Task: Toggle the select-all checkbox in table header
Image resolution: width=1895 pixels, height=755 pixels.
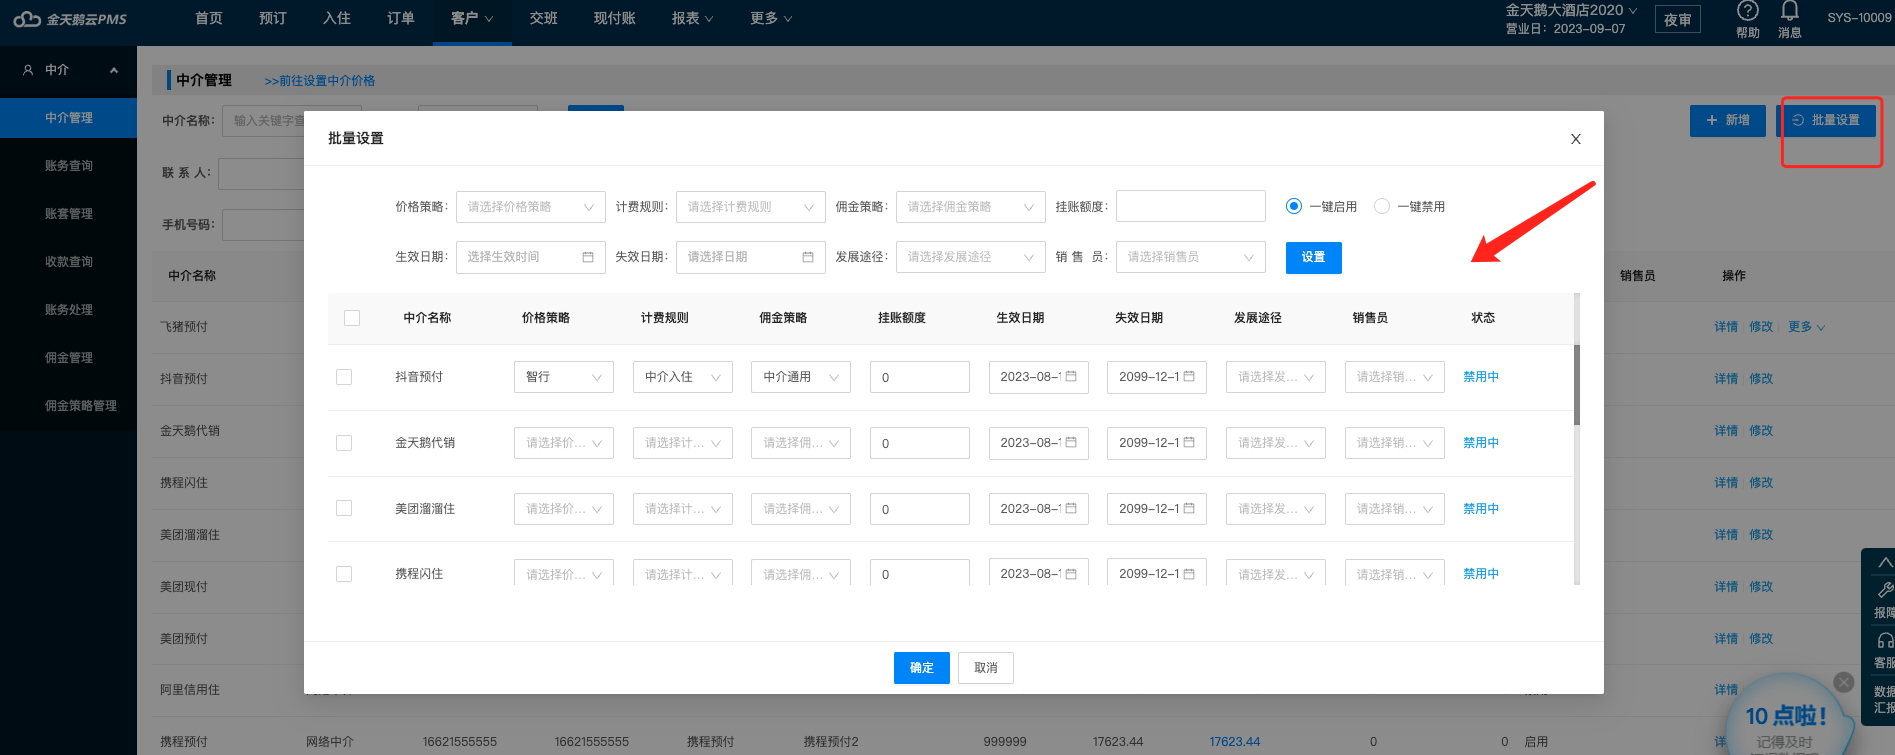Action: pos(352,318)
